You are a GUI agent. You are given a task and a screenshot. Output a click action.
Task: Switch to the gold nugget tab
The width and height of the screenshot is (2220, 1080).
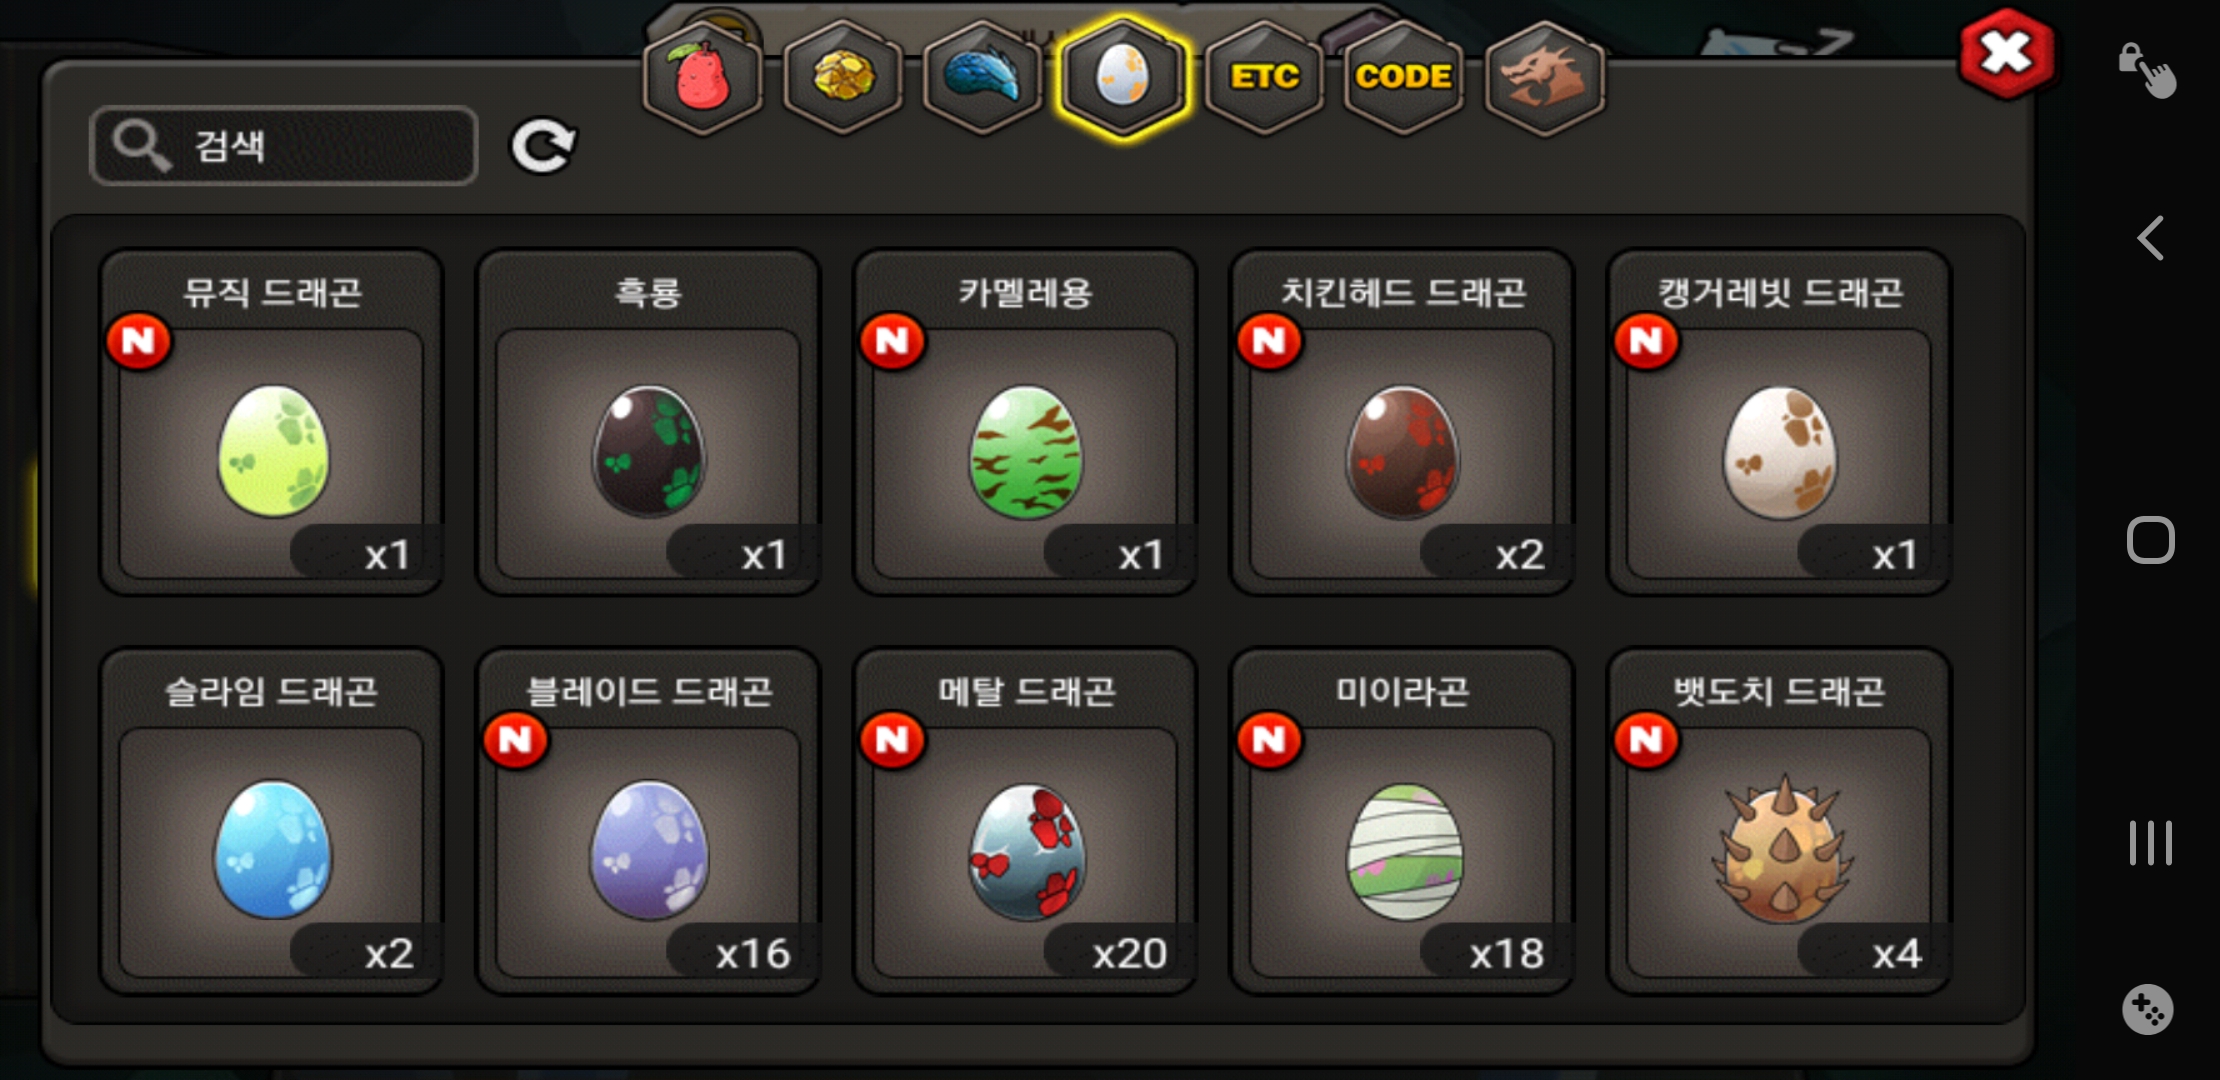(843, 78)
